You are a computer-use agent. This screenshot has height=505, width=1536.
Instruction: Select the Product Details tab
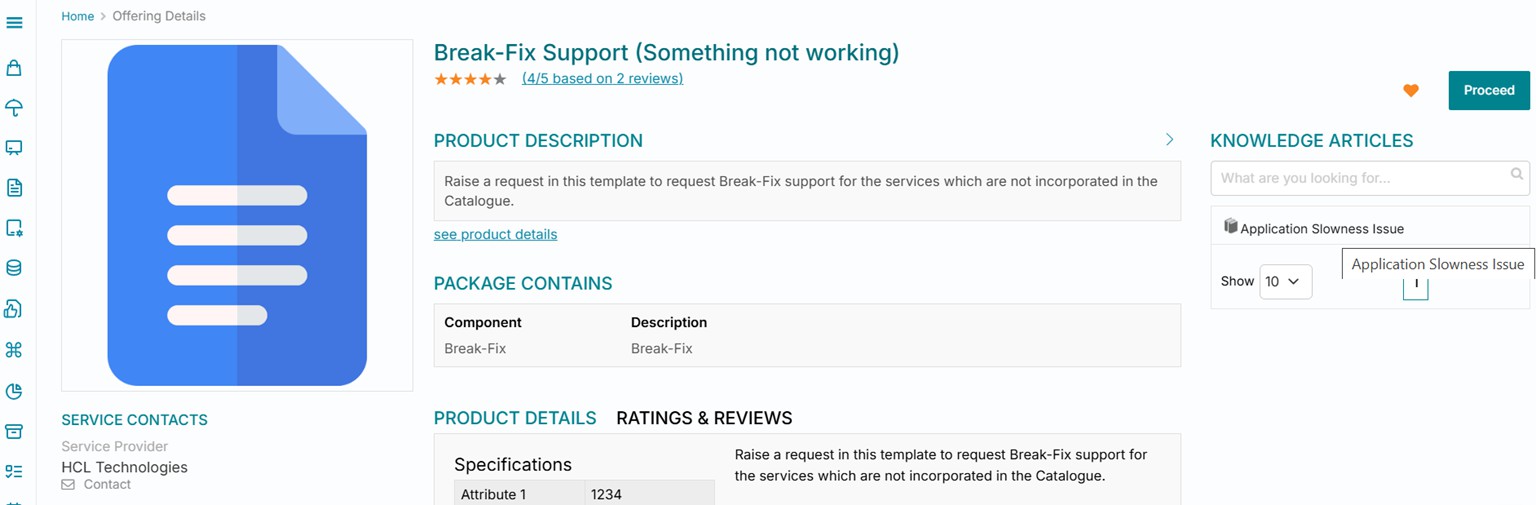pos(515,418)
